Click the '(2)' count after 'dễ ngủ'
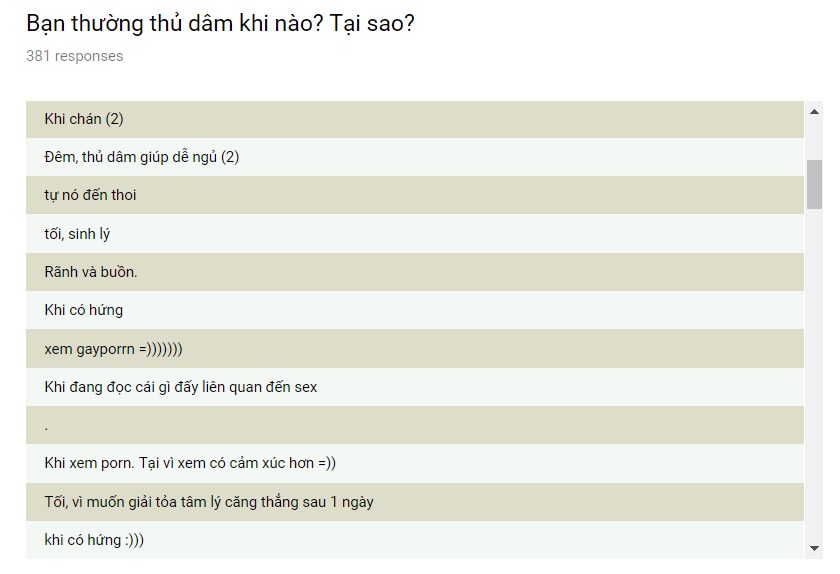 (230, 157)
